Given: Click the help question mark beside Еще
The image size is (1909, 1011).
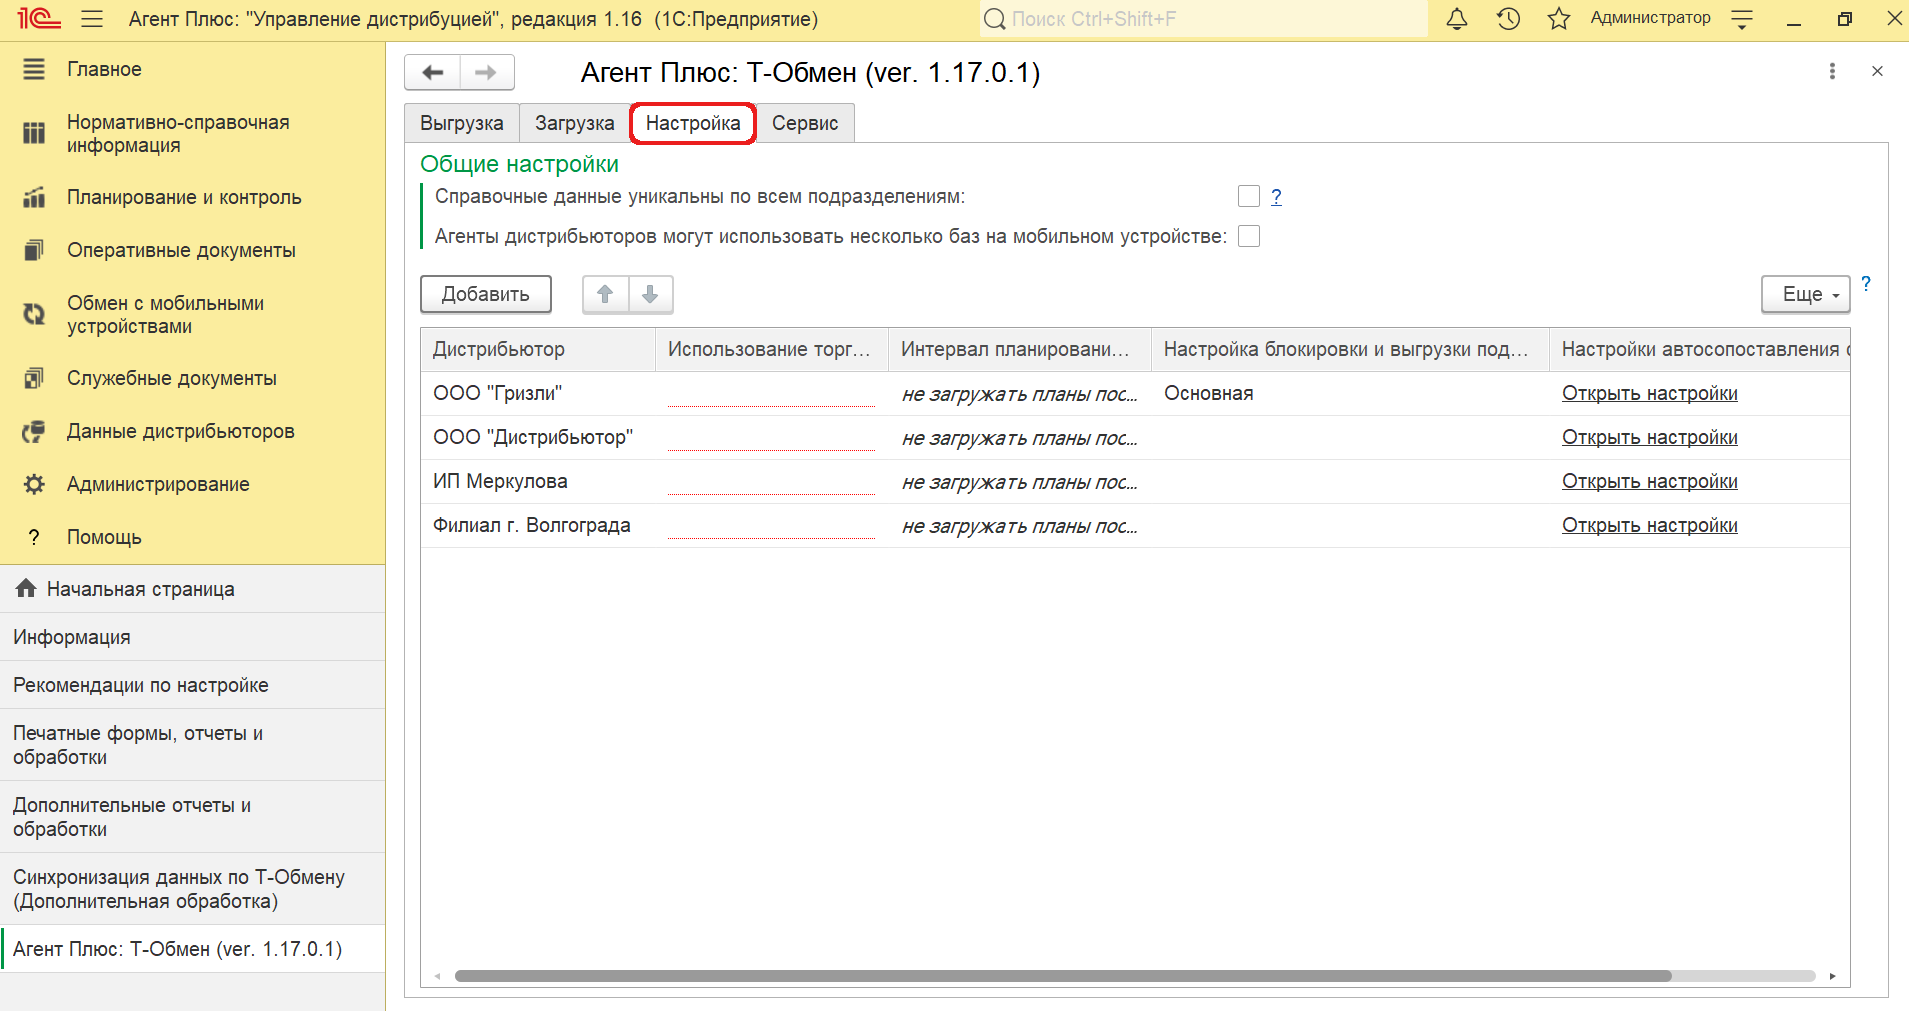Looking at the screenshot, I should click(x=1866, y=284).
